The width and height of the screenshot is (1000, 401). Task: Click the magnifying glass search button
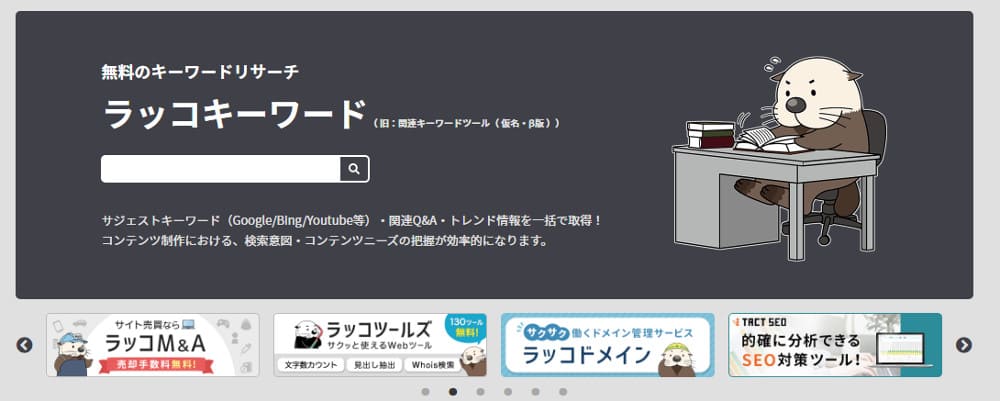pyautogui.click(x=355, y=169)
